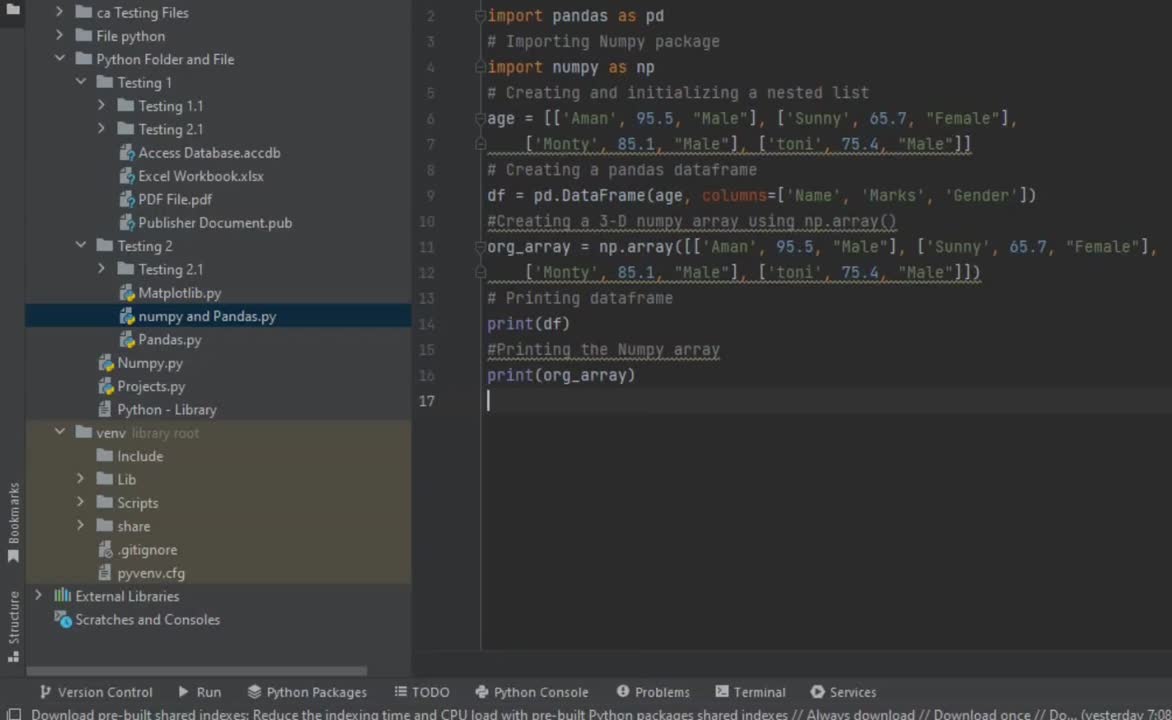The width and height of the screenshot is (1172, 720).
Task: Click the Projects.py Python file icon
Action: 105,386
